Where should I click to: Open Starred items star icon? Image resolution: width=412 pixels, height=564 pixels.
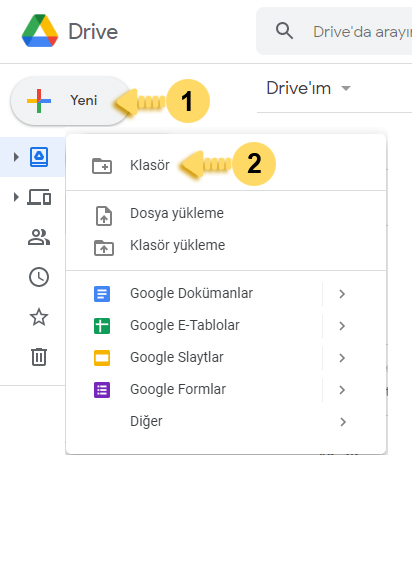(x=39, y=317)
